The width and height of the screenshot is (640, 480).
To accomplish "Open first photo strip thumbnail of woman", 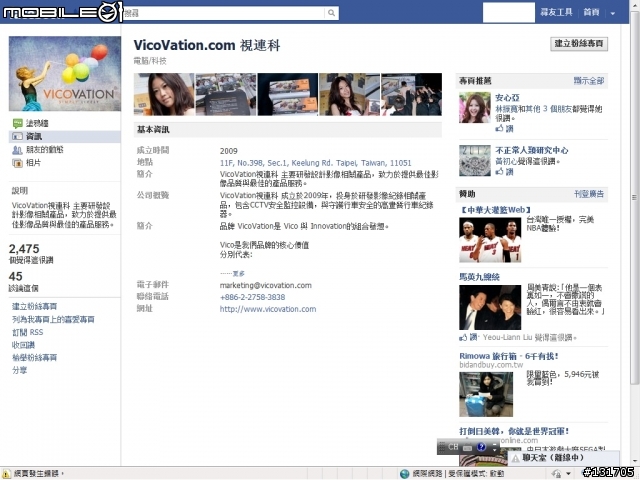I will pyautogui.click(x=164, y=94).
